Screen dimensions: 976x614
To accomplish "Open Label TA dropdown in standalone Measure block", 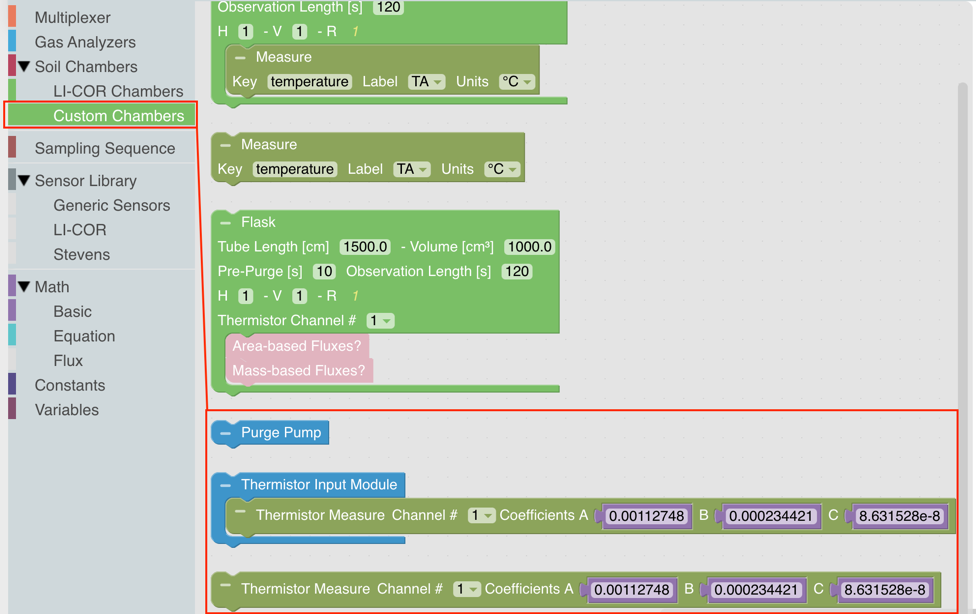I will (x=411, y=169).
